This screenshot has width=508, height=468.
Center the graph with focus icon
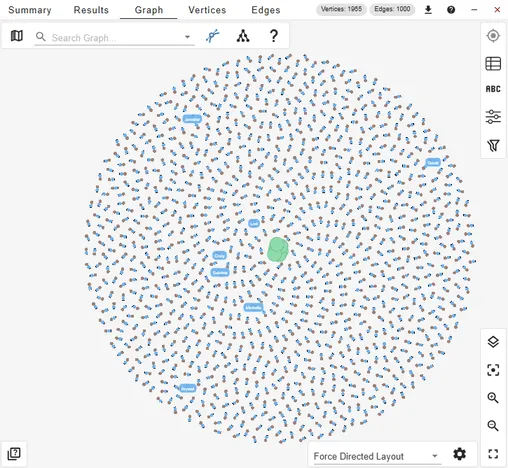493,370
